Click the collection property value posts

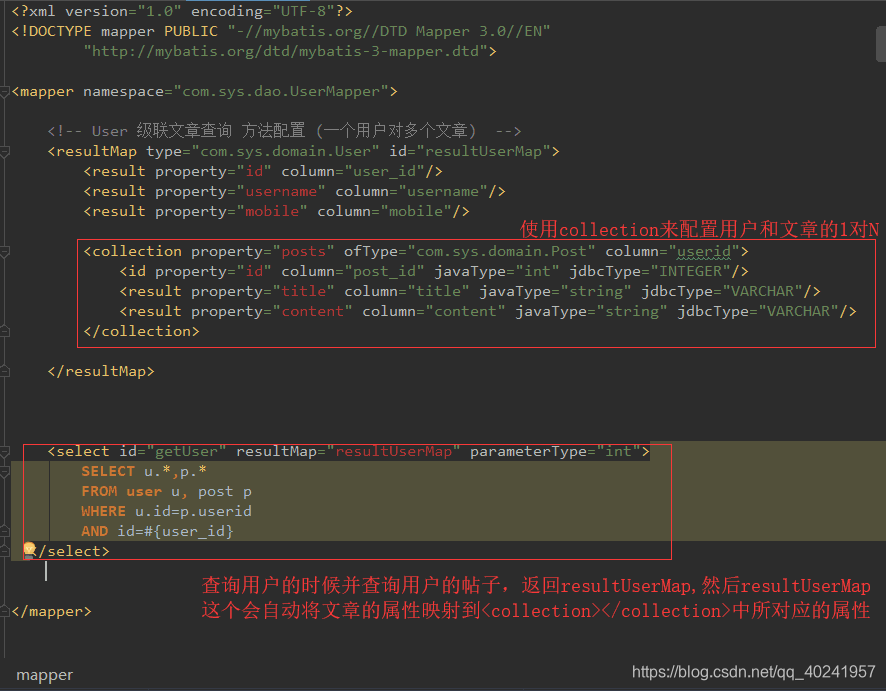click(303, 251)
